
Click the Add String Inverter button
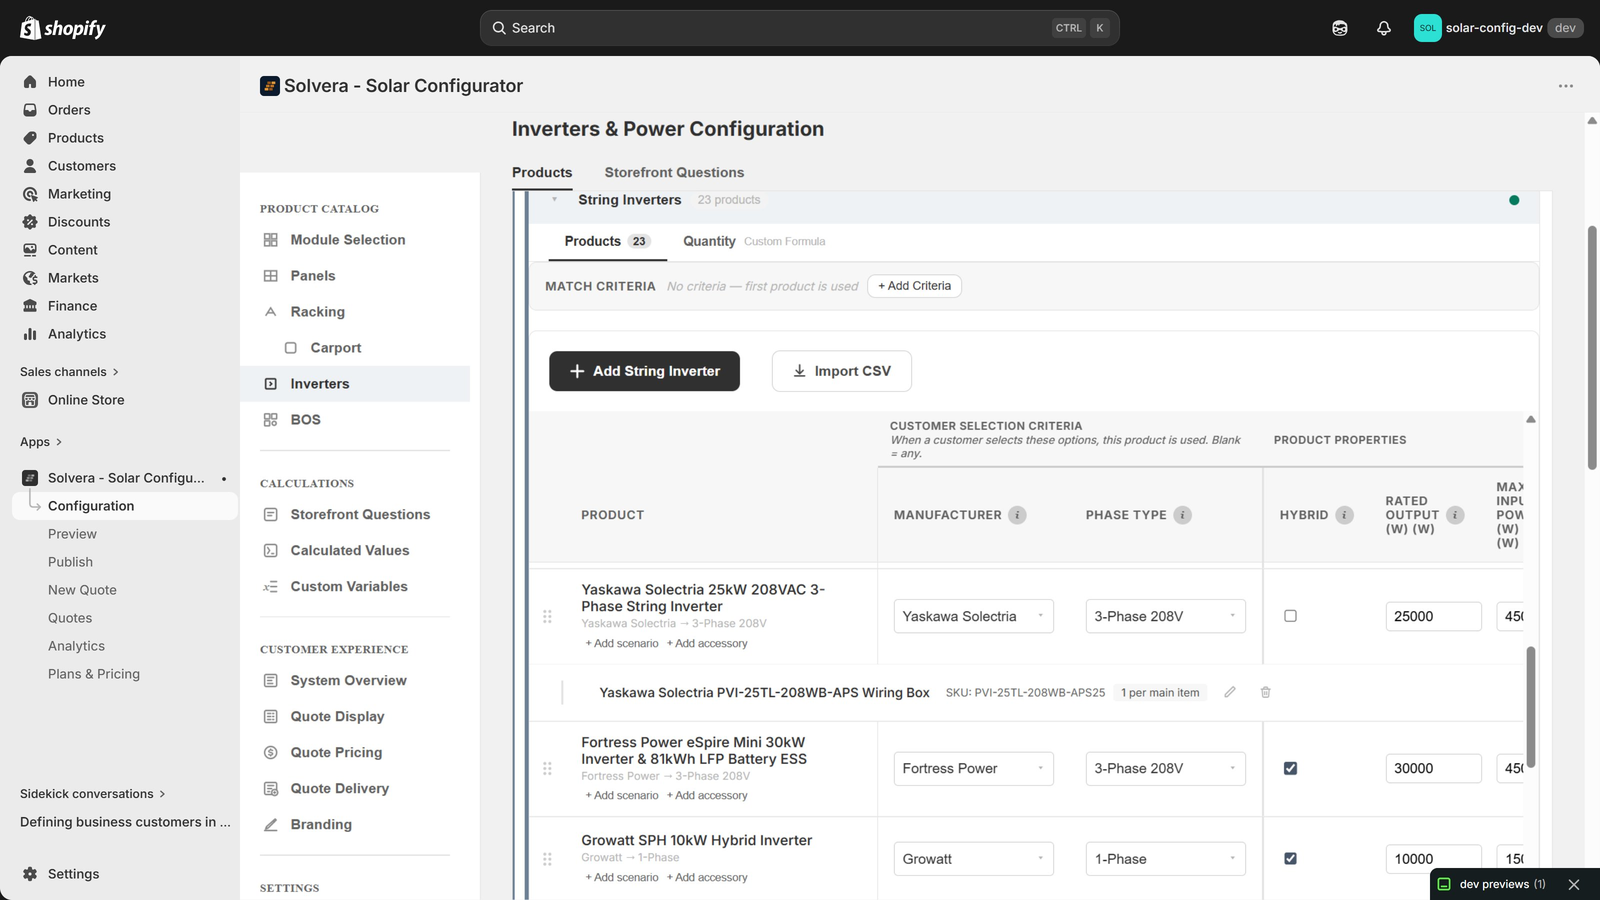(x=644, y=371)
